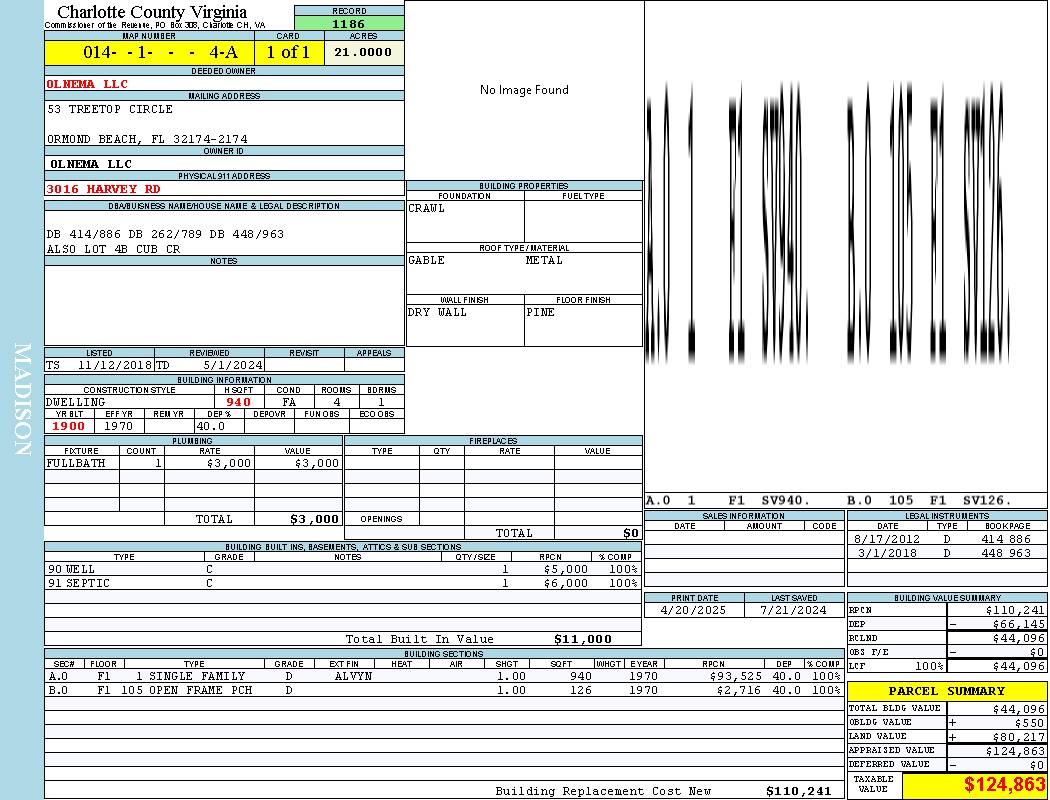
Task: Click book page 414 886
Action: click(1006, 539)
